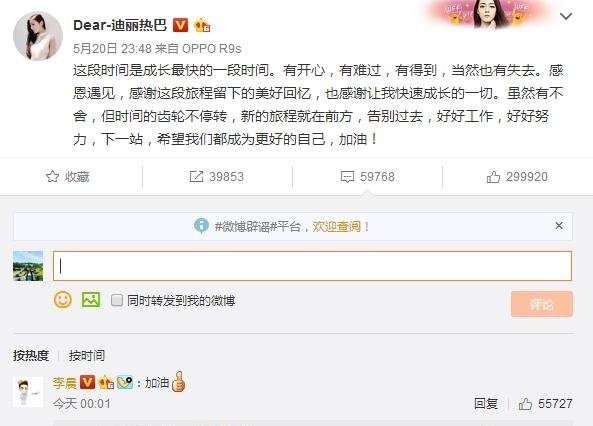Expand the post options chevron at top right
Image resolution: width=593 pixels, height=426 pixels.
pyautogui.click(x=566, y=16)
